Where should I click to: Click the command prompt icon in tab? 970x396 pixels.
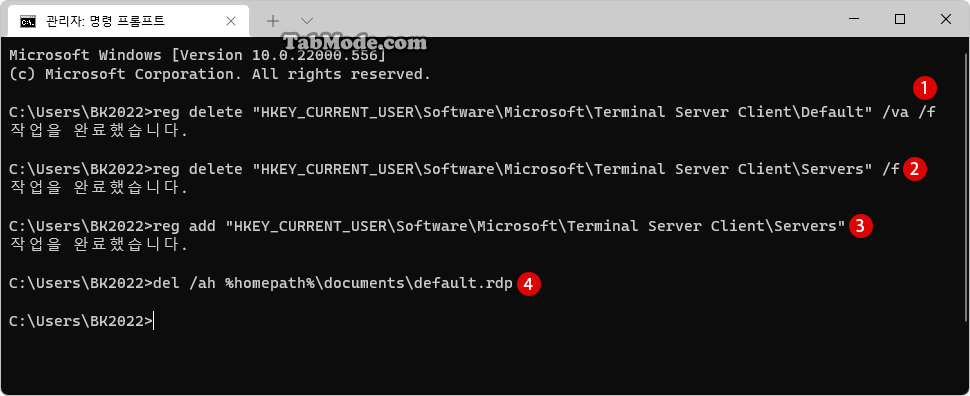(x=27, y=22)
